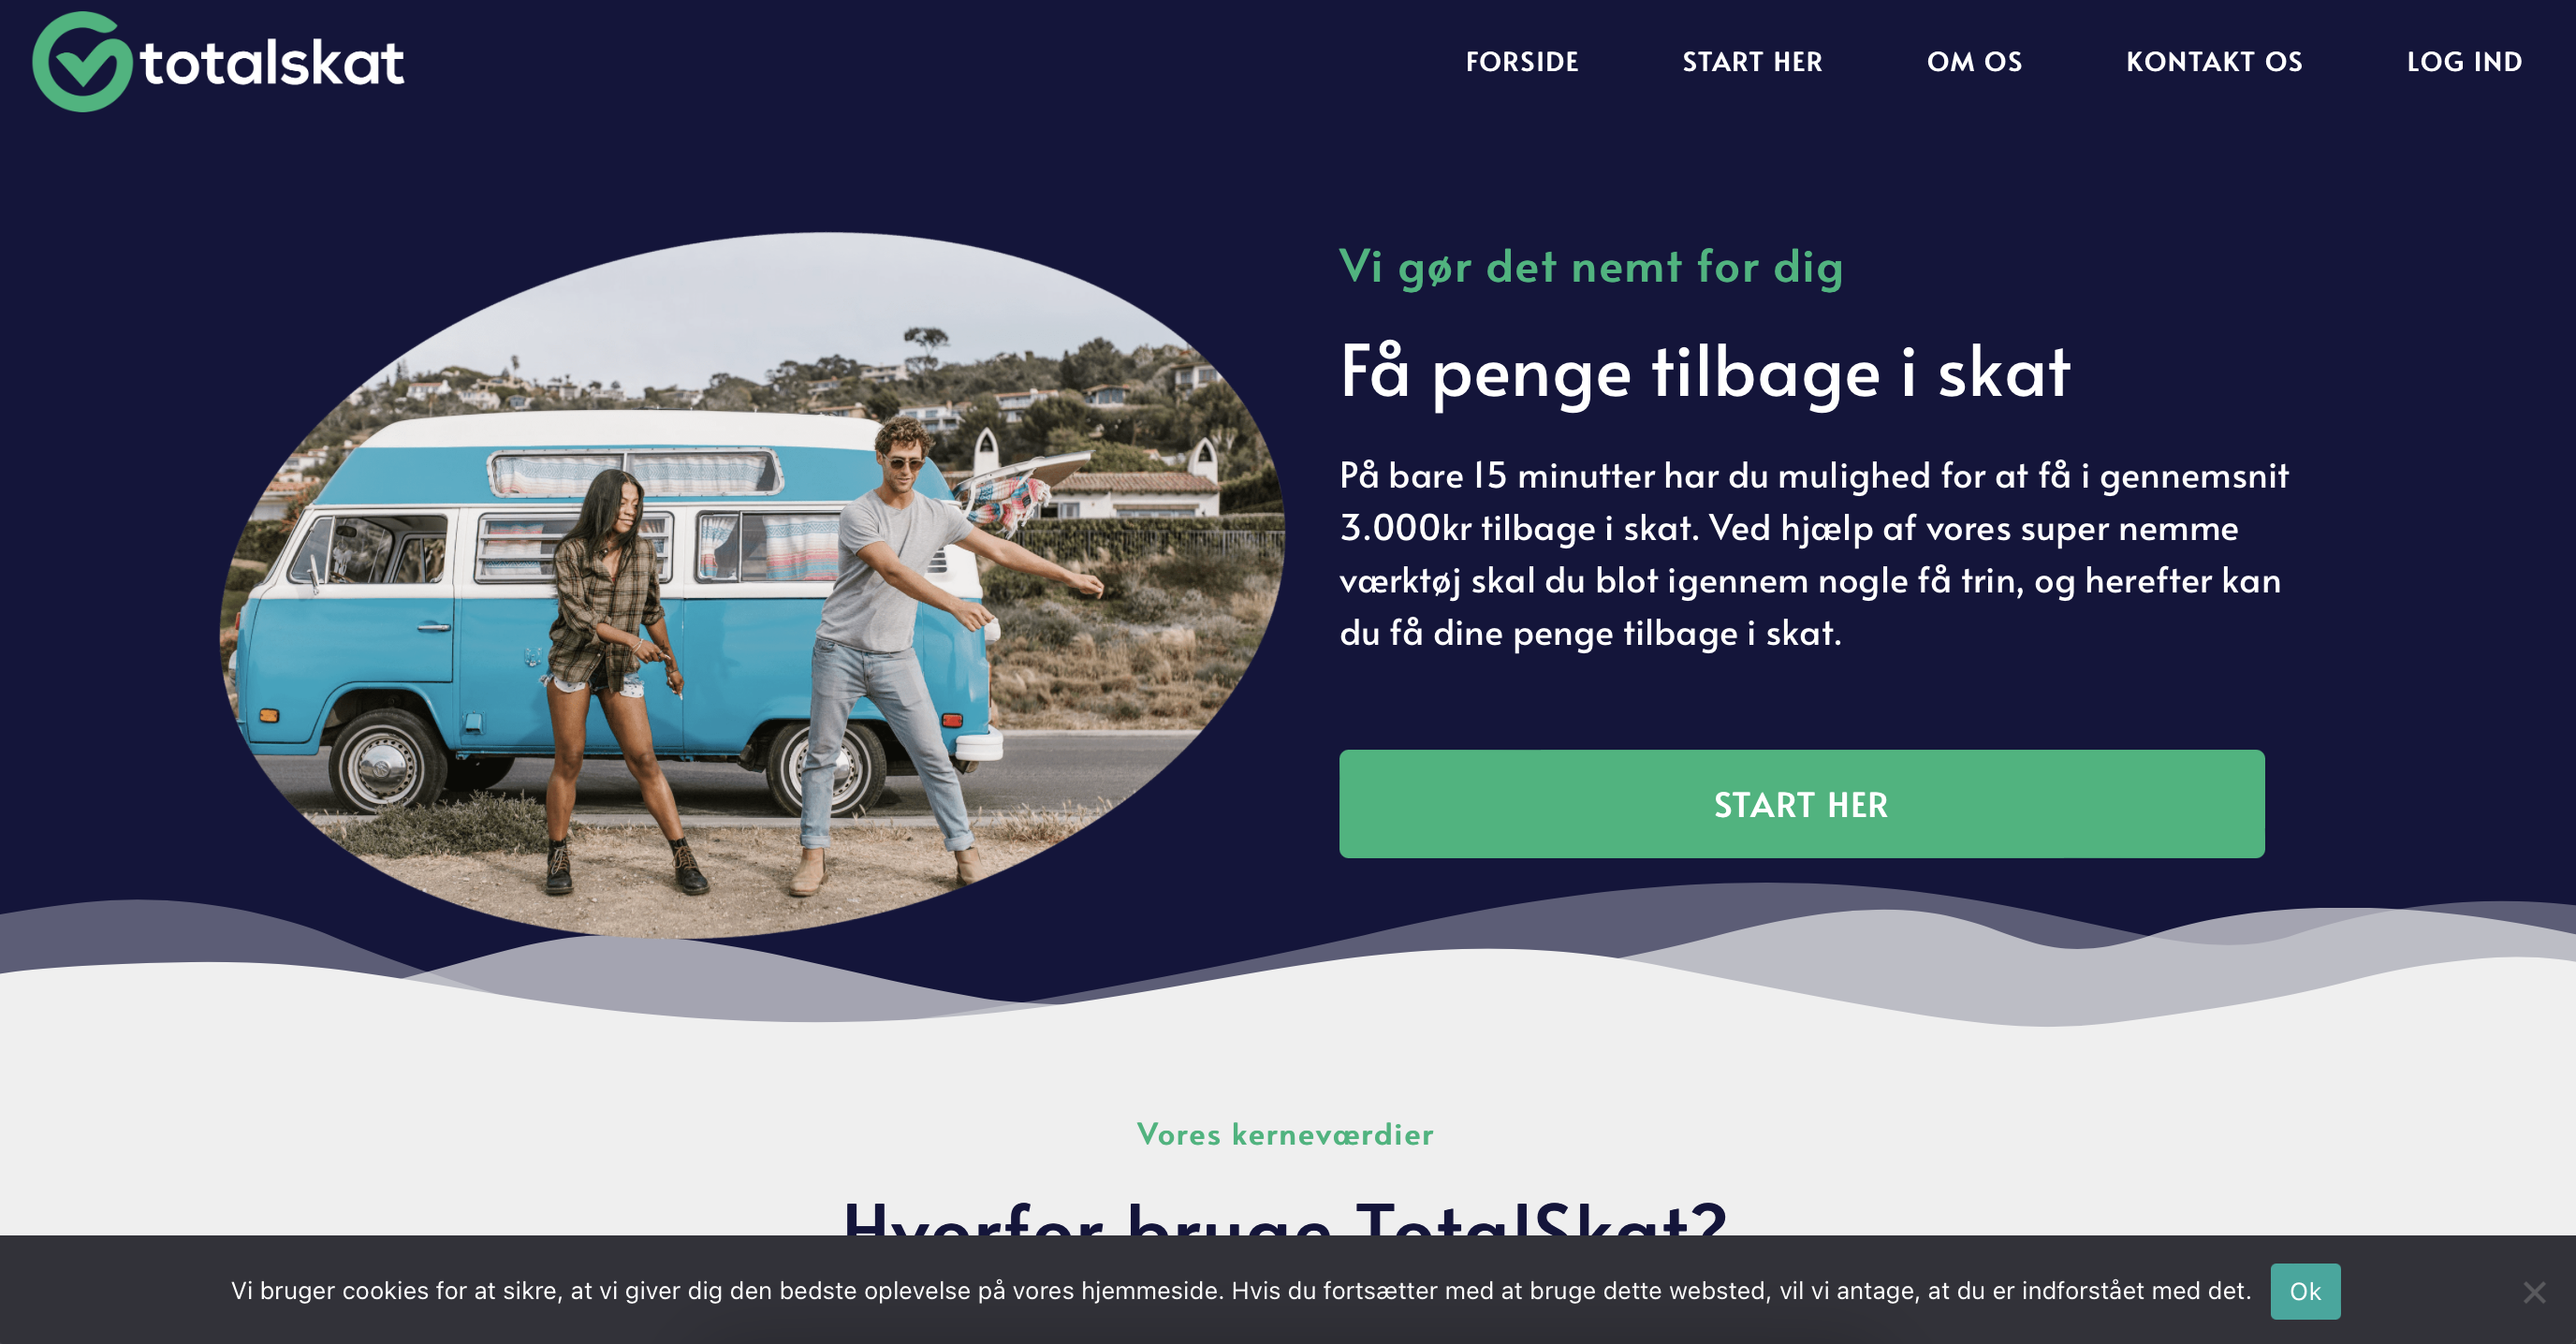Open the FORSIDE menu item
The image size is (2576, 1344).
1522,62
